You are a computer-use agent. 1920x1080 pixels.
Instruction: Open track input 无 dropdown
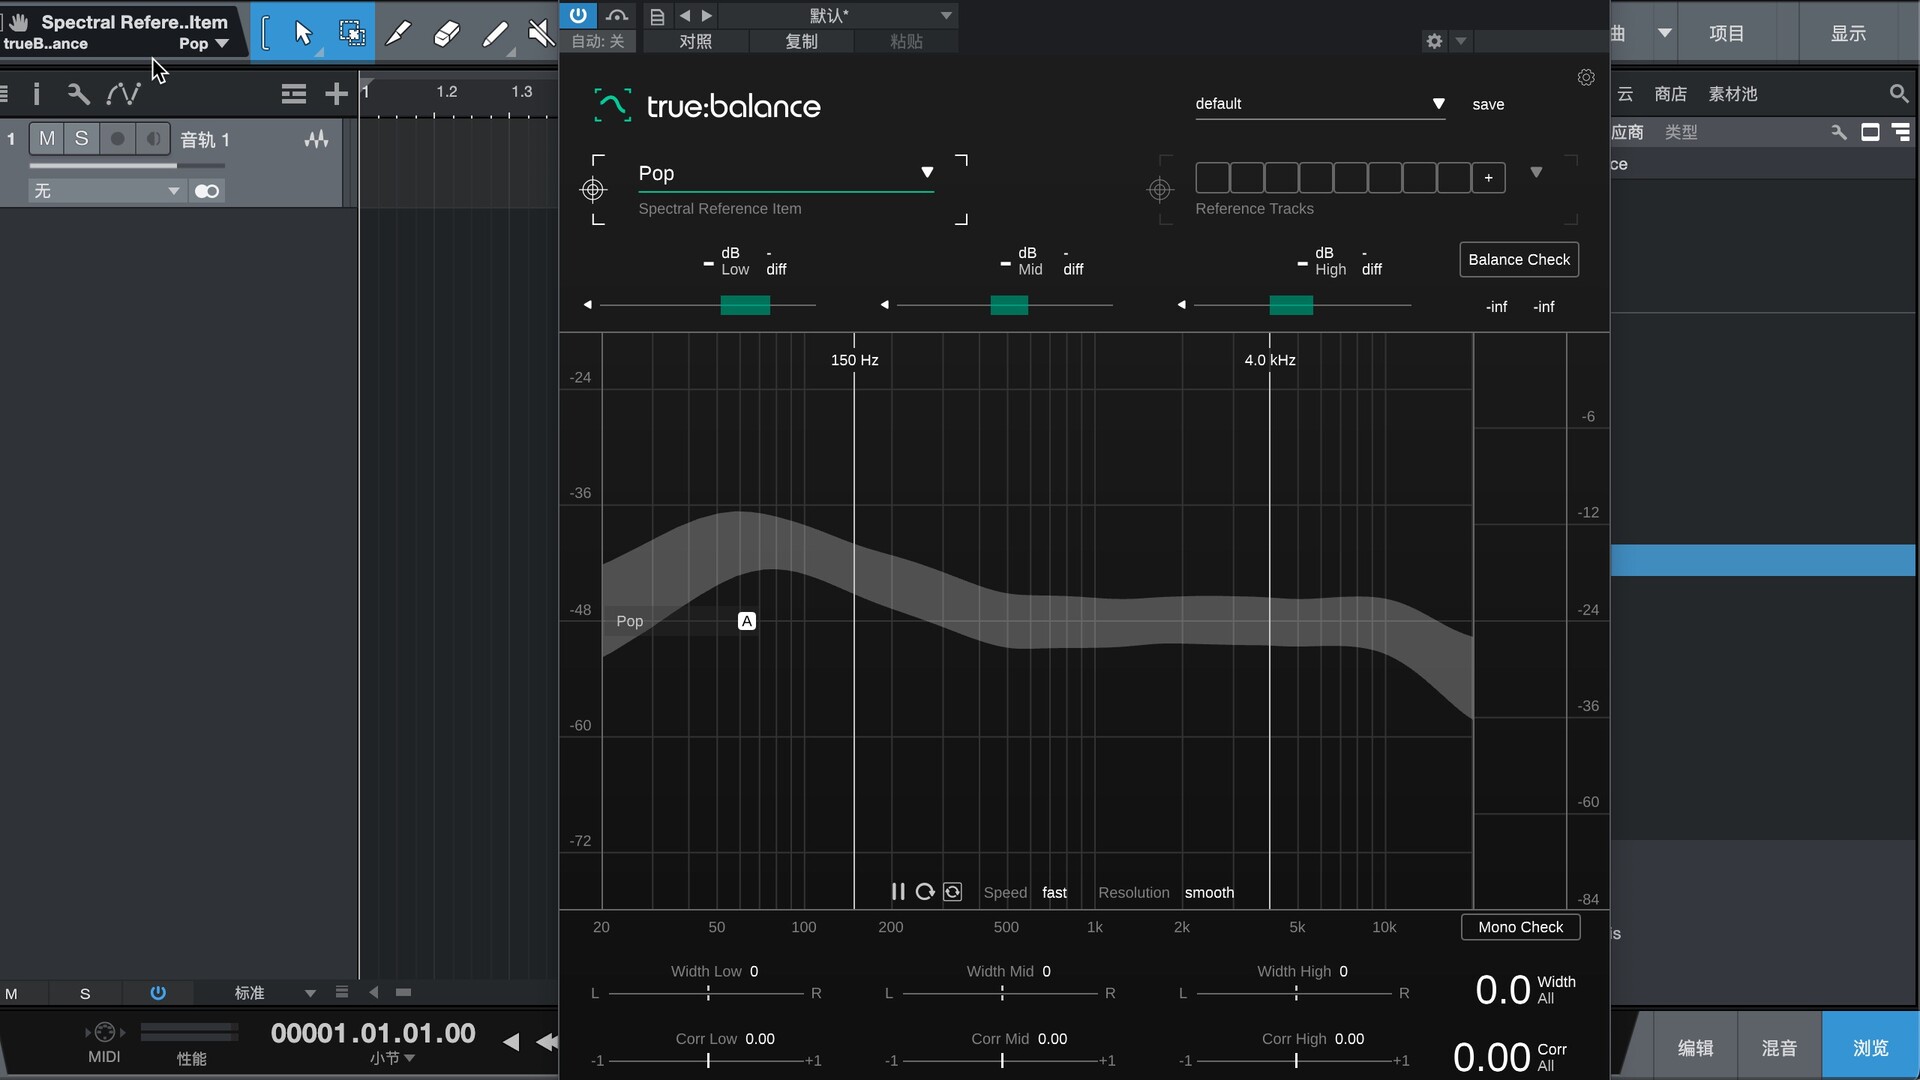105,191
